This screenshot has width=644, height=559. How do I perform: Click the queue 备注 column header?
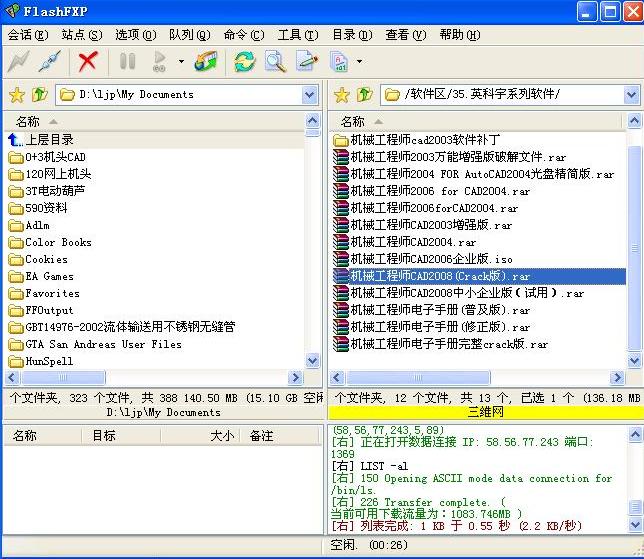[279, 436]
